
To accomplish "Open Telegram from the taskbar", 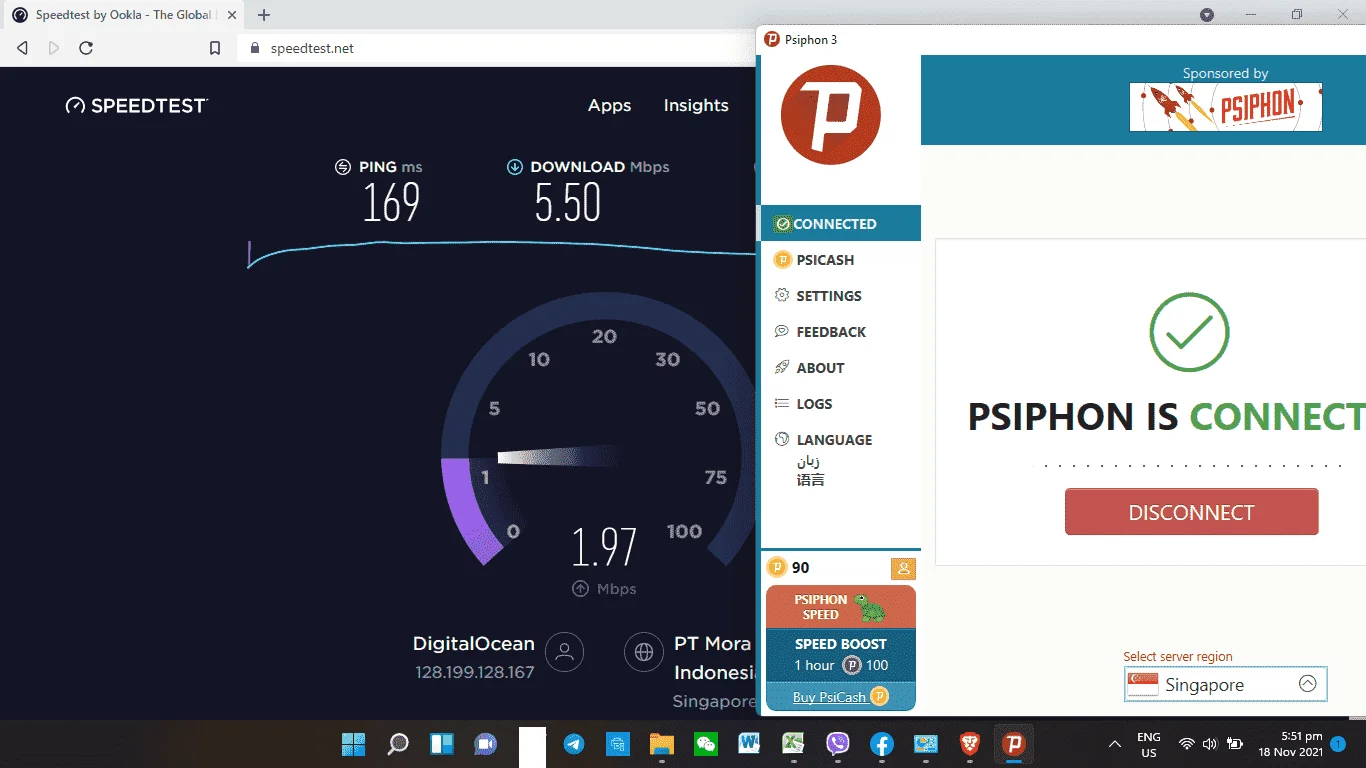I will point(574,744).
